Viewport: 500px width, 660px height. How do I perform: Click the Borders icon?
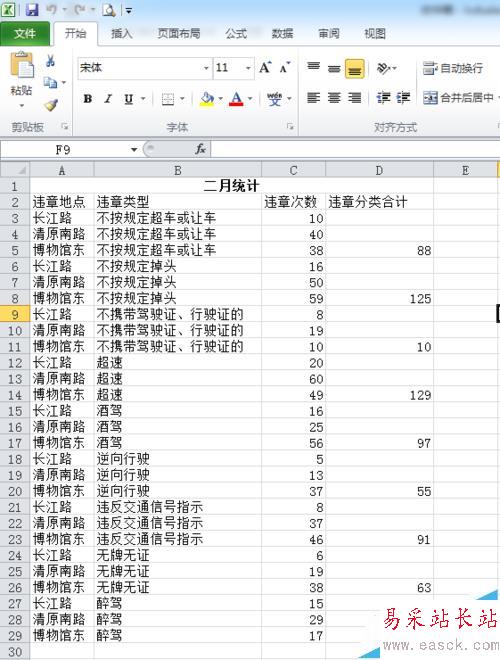[x=168, y=99]
